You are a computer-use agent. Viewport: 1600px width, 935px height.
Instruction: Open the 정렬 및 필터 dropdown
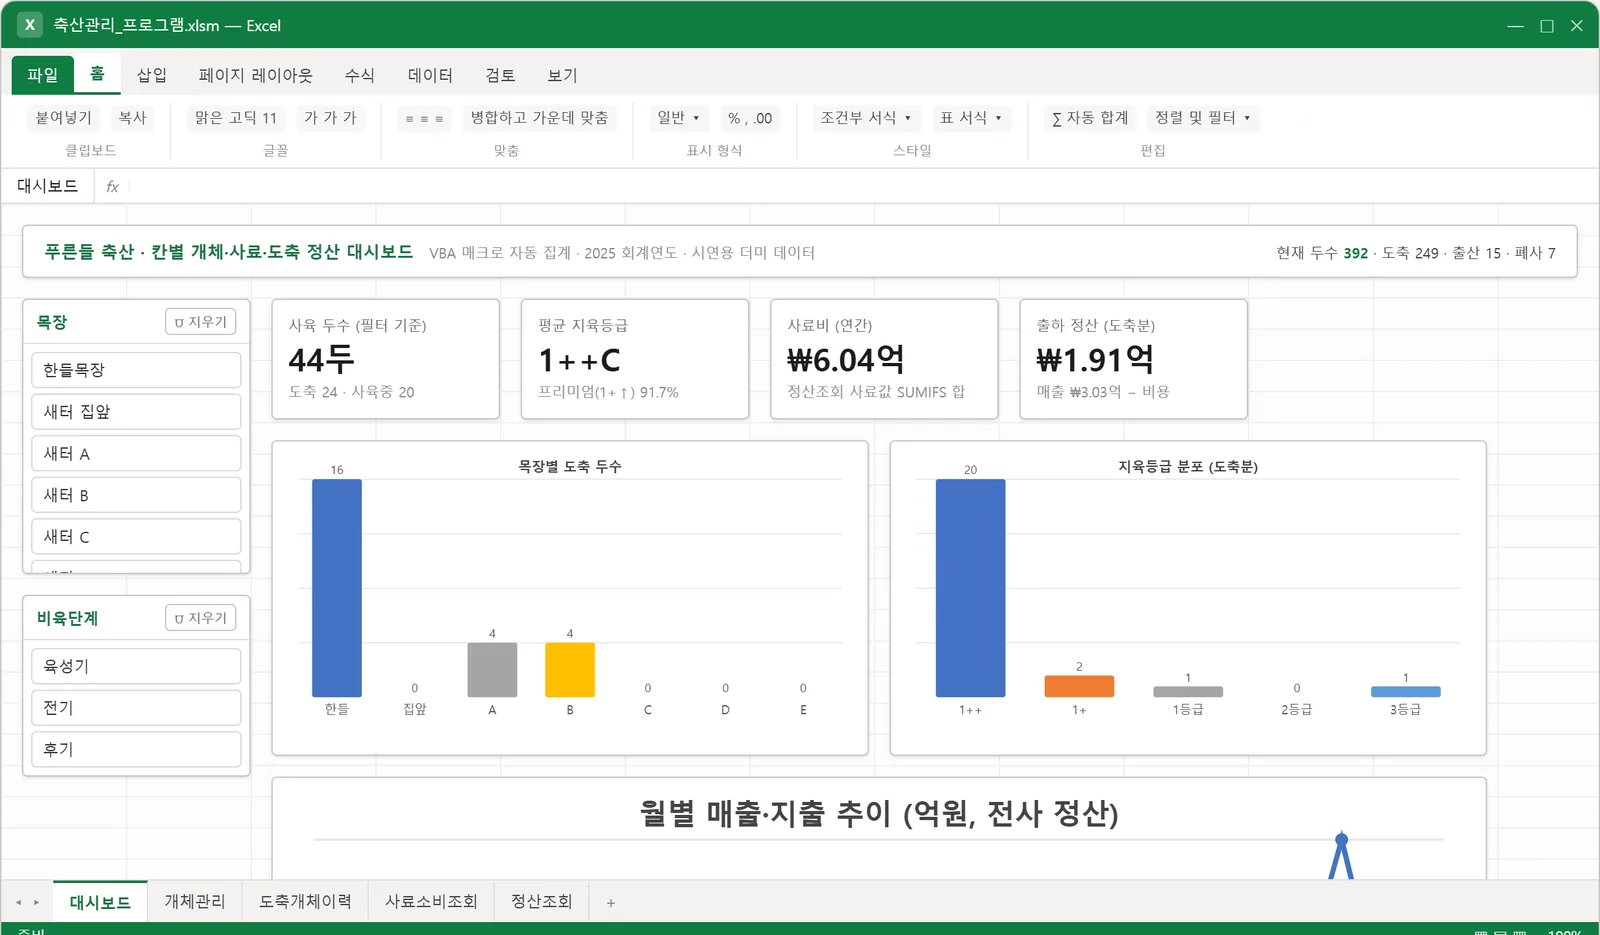1202,118
